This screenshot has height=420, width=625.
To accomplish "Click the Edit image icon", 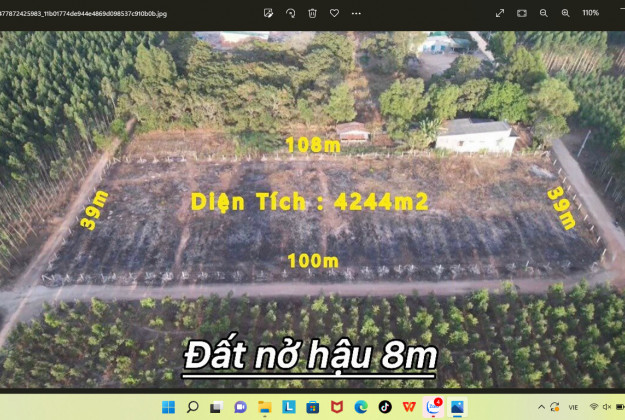I will point(268,13).
